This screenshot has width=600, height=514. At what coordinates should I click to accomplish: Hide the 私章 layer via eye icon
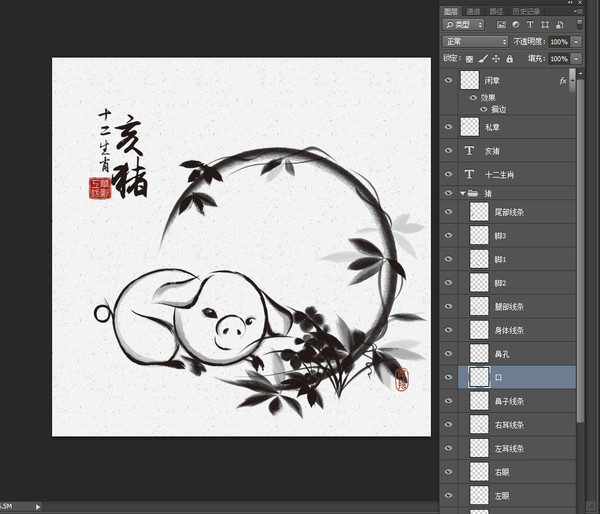click(x=448, y=127)
